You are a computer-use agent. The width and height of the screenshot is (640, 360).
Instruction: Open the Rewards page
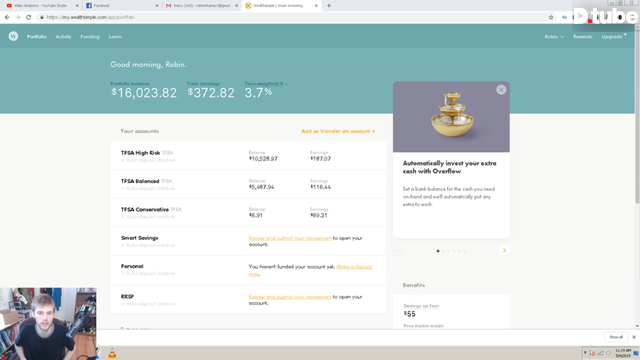pos(582,37)
